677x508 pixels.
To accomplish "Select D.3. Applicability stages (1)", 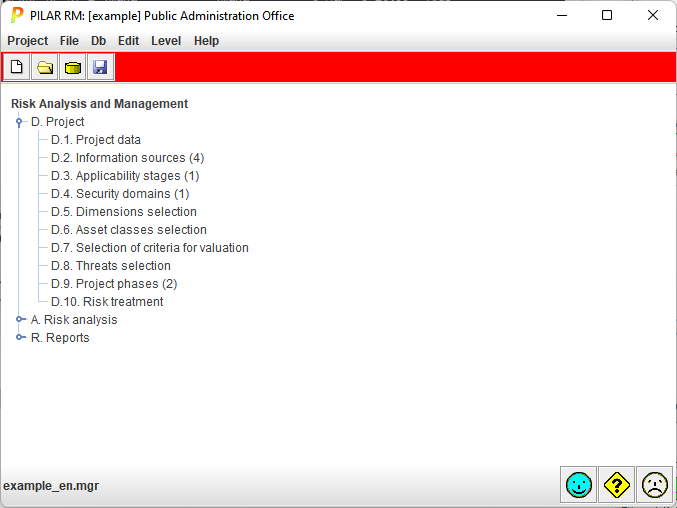I will [x=125, y=176].
